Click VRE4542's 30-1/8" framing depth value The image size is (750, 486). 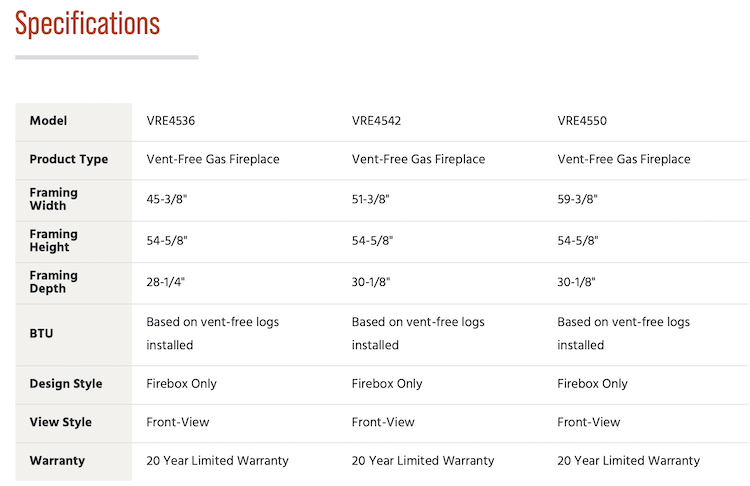(x=371, y=282)
